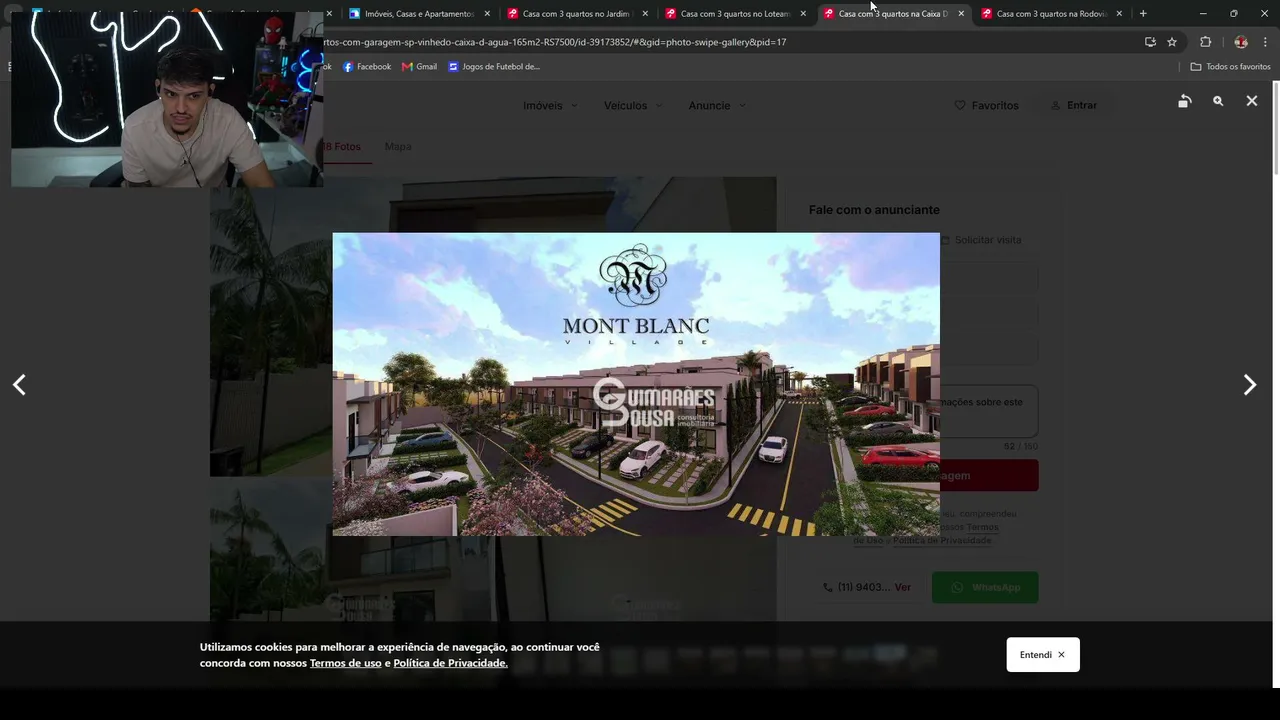Image resolution: width=1280 pixels, height=720 pixels.
Task: Click the install app icon in address bar
Action: (x=1150, y=42)
